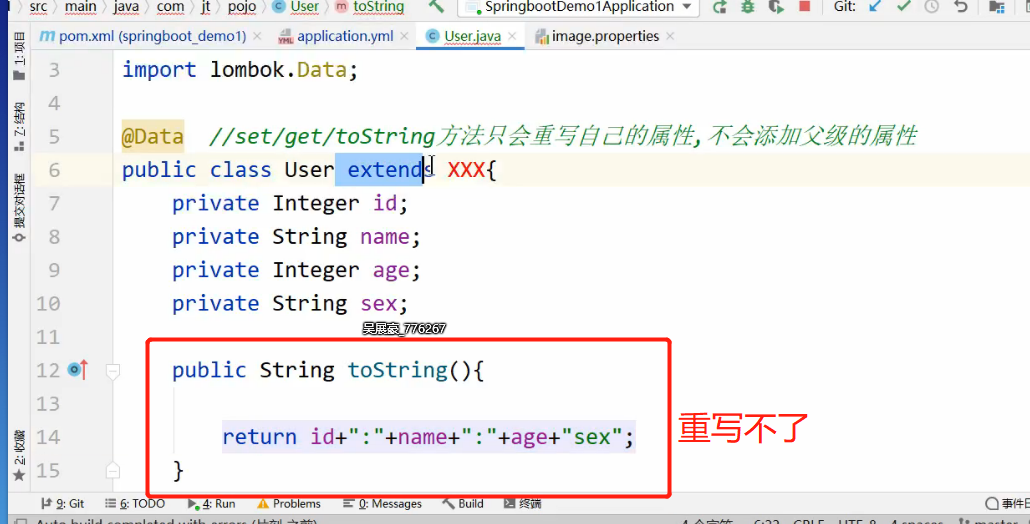Switch to application.yml editor tab
This screenshot has height=524, width=1030.
tap(345, 36)
